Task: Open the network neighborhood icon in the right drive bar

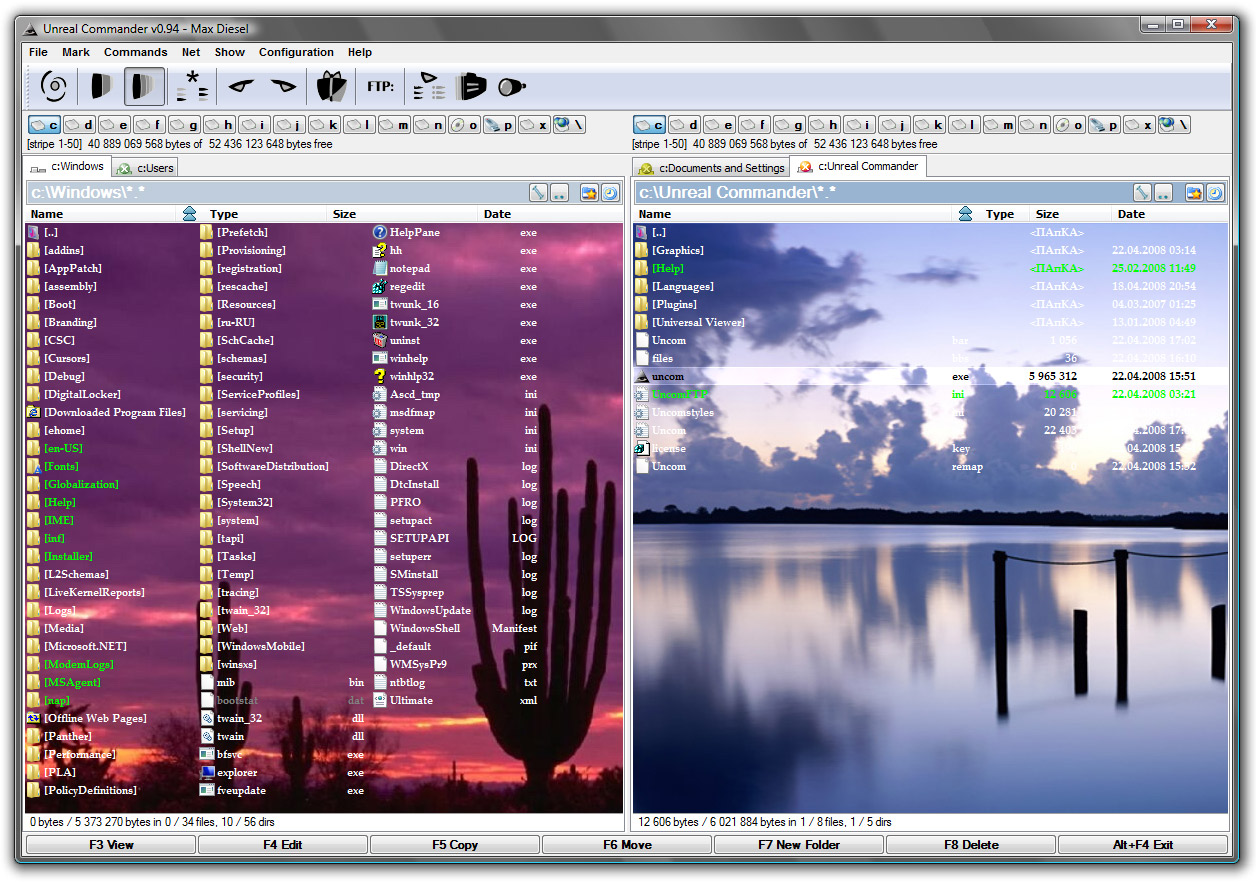Action: pyautogui.click(x=1174, y=125)
